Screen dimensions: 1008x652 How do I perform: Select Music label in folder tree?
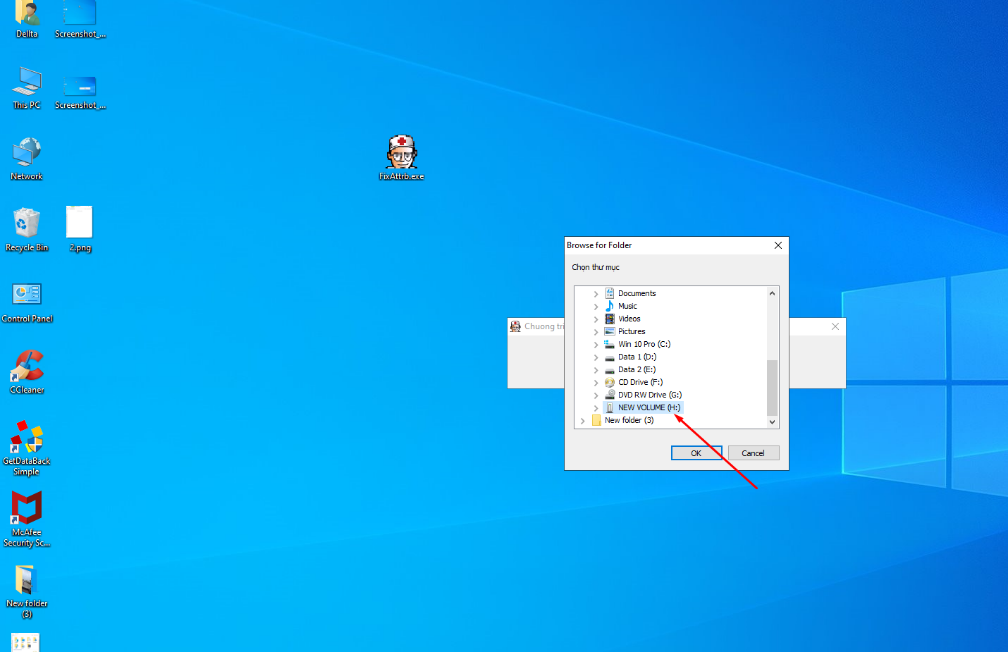(627, 306)
